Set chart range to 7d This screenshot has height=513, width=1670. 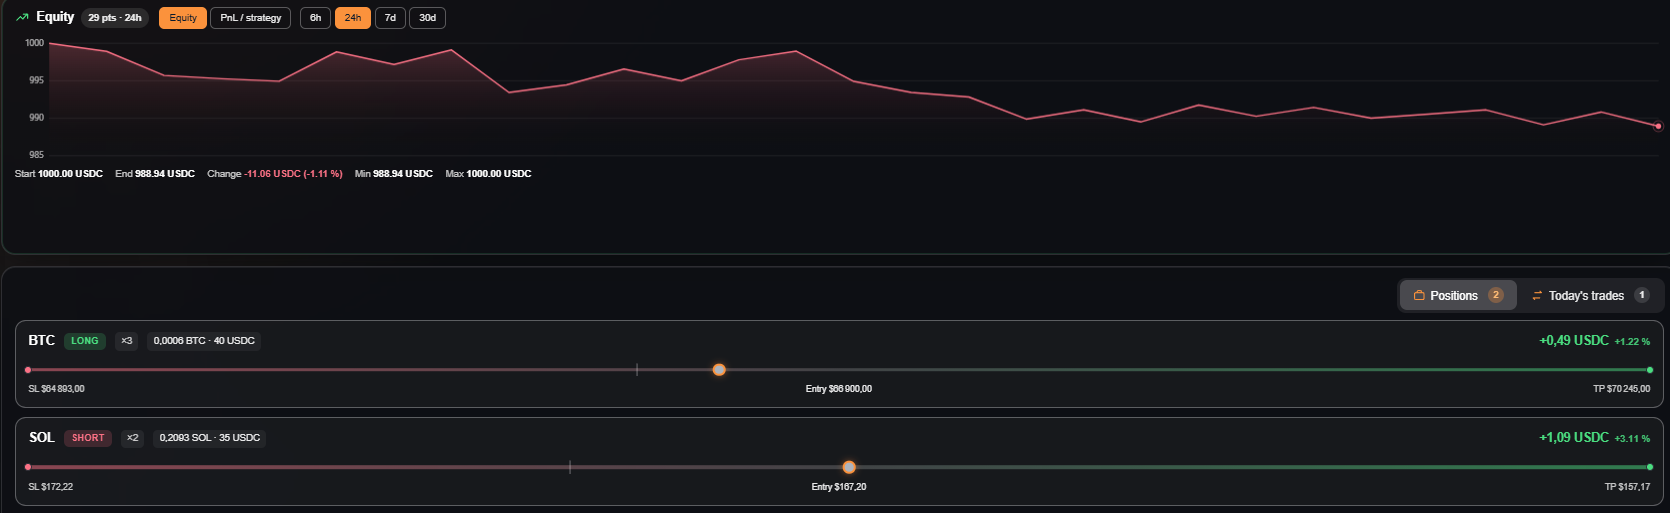click(x=390, y=18)
